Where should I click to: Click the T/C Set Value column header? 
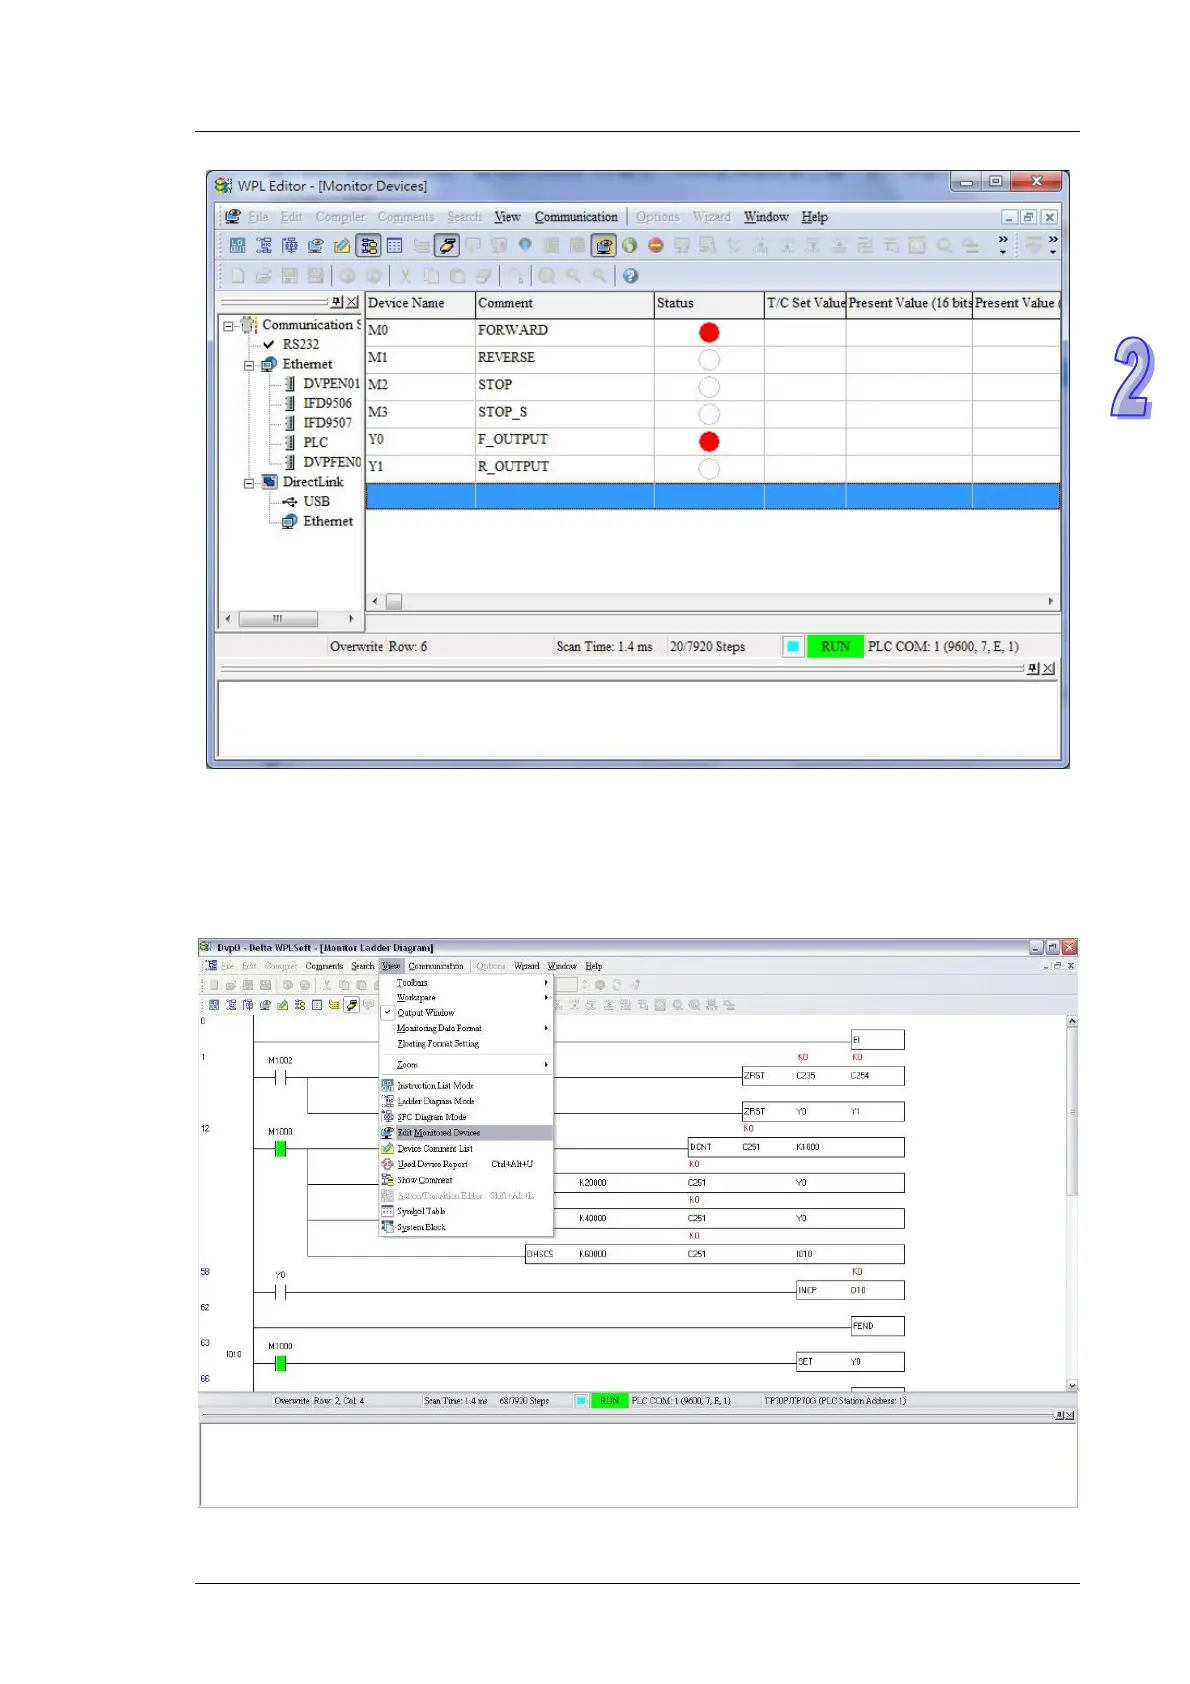click(x=805, y=303)
